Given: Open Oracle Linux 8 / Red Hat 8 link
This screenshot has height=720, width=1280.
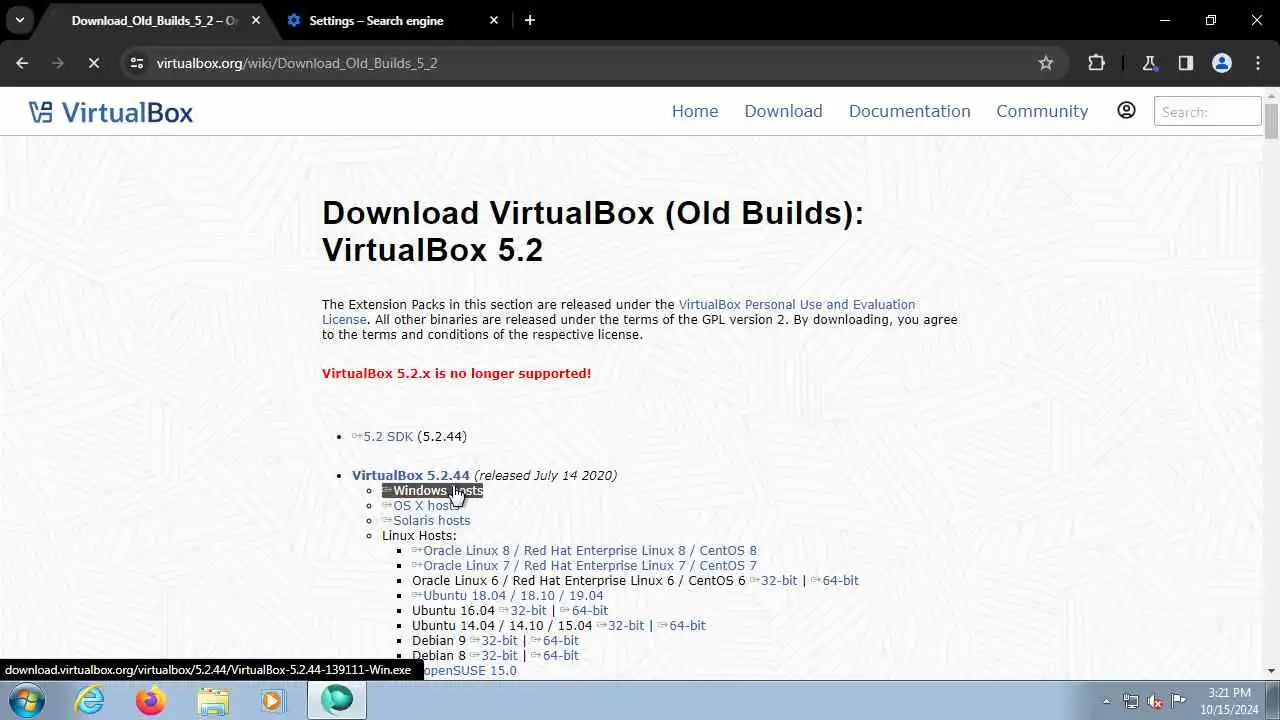Looking at the screenshot, I should 584,550.
